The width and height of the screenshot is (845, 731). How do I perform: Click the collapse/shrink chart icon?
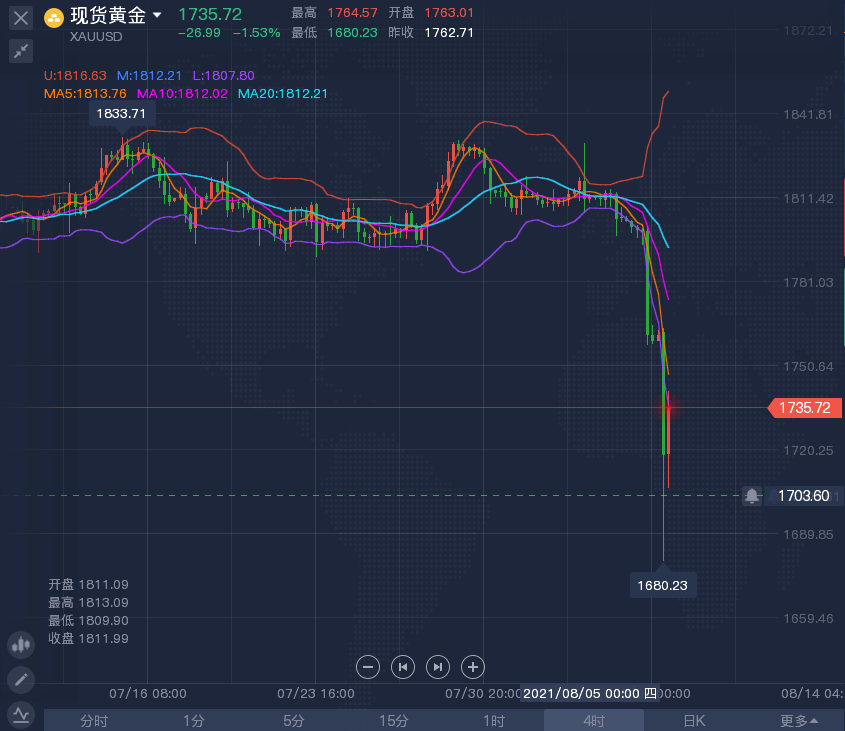(x=21, y=51)
